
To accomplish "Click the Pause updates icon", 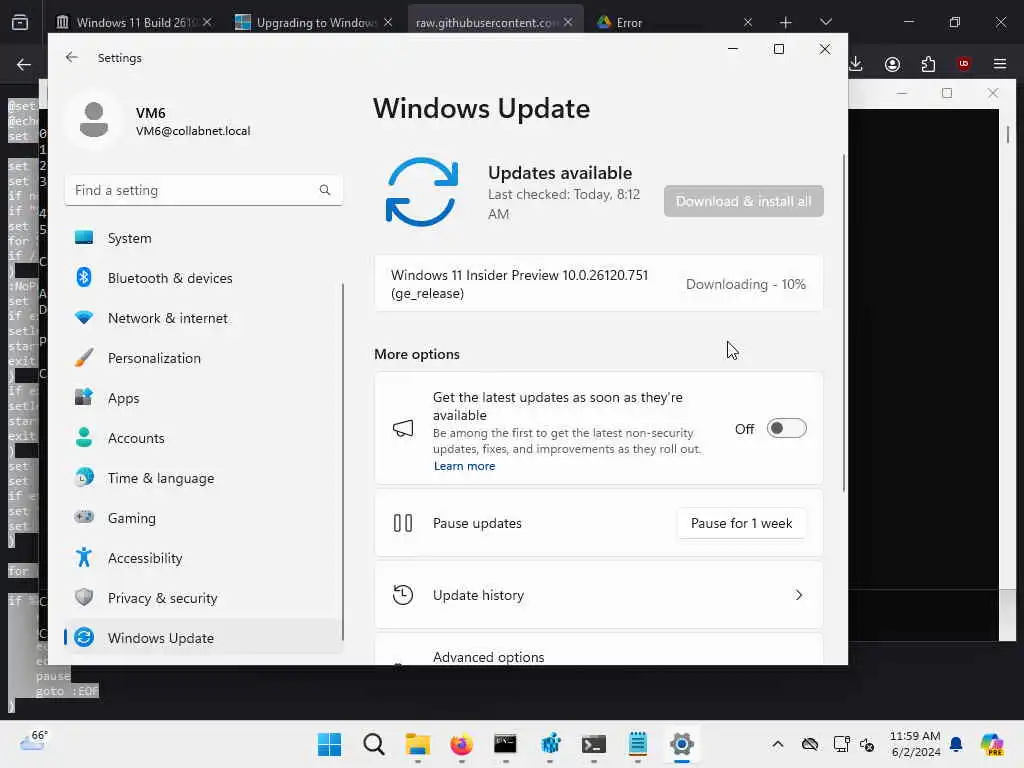I will pyautogui.click(x=403, y=523).
